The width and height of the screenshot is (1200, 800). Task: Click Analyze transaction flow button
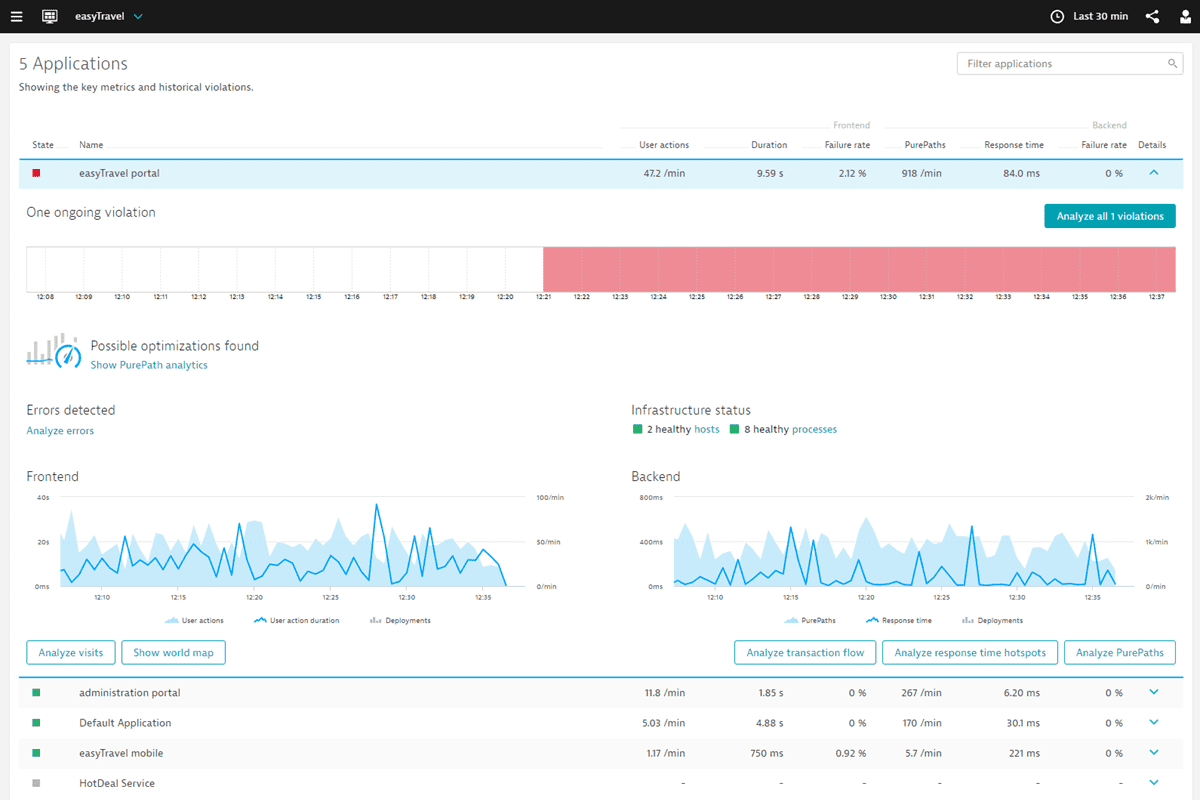pos(805,653)
